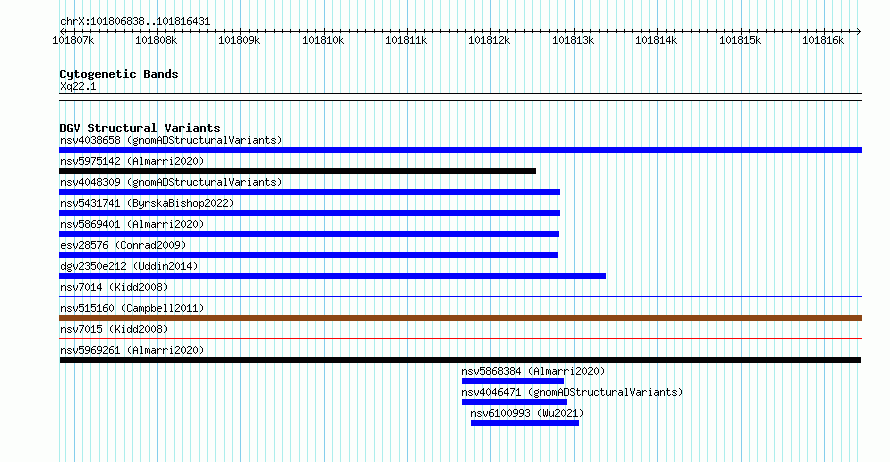Click the right arrowhead of the ruler

859,31
